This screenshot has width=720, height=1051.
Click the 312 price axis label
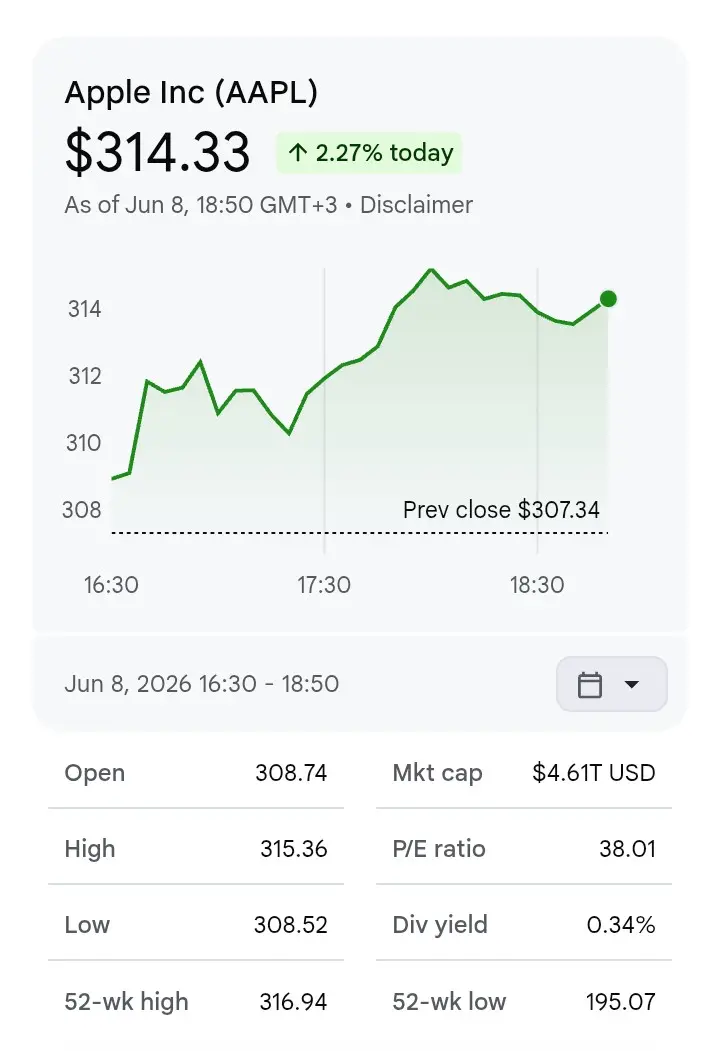85,376
